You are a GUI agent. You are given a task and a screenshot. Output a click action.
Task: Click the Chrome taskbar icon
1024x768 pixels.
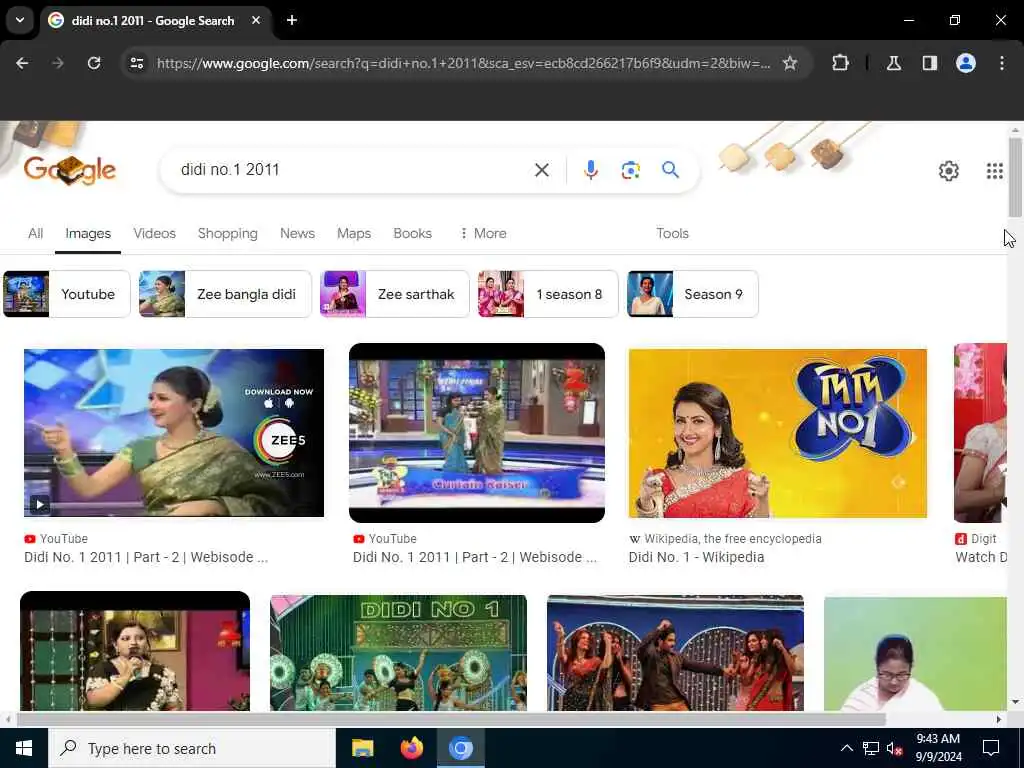tap(460, 748)
